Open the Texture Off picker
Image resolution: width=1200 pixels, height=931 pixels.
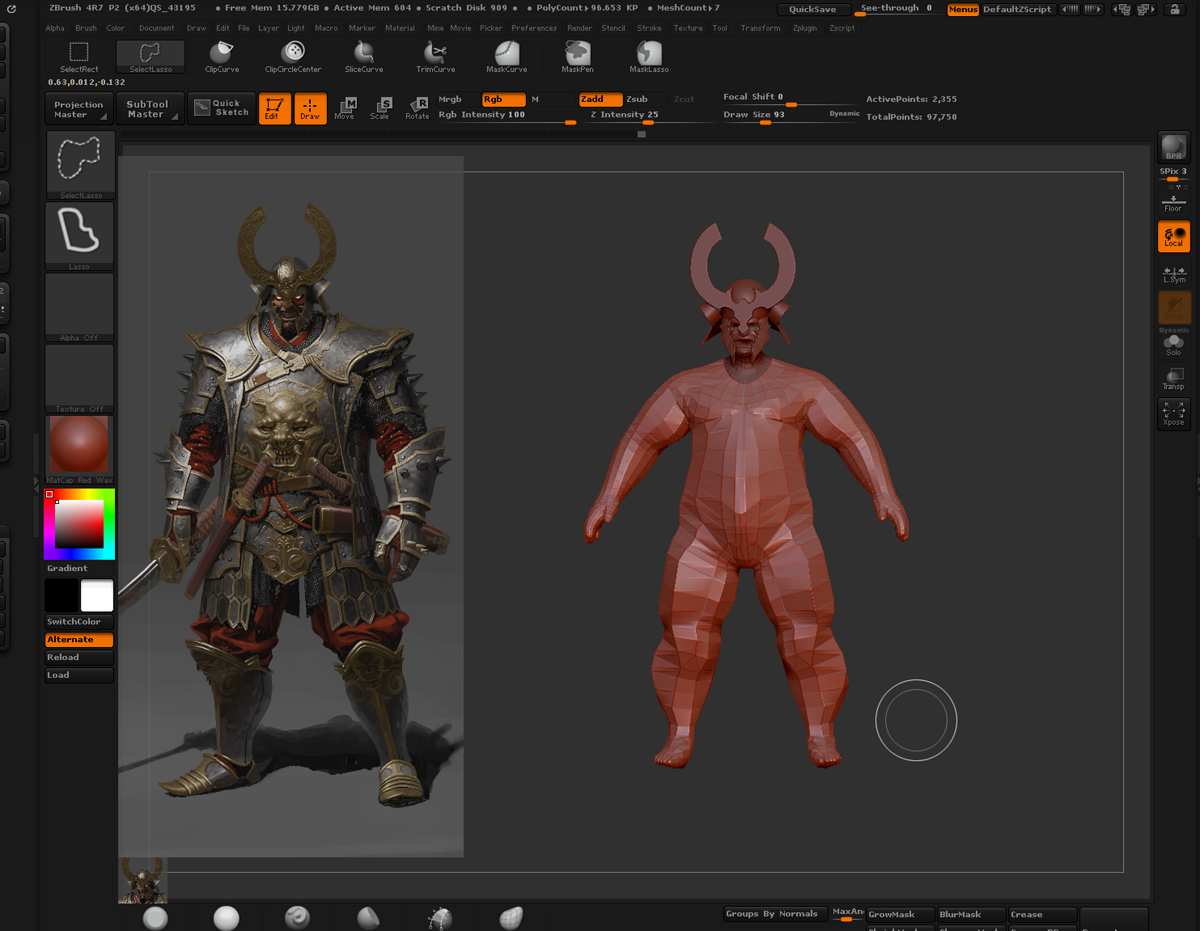pos(80,379)
